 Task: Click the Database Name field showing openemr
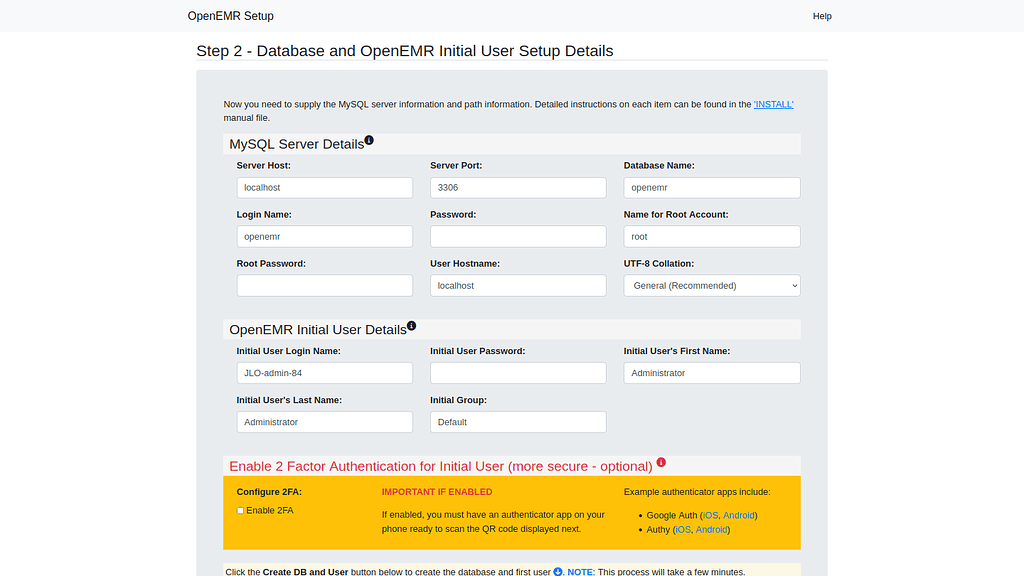point(711,187)
